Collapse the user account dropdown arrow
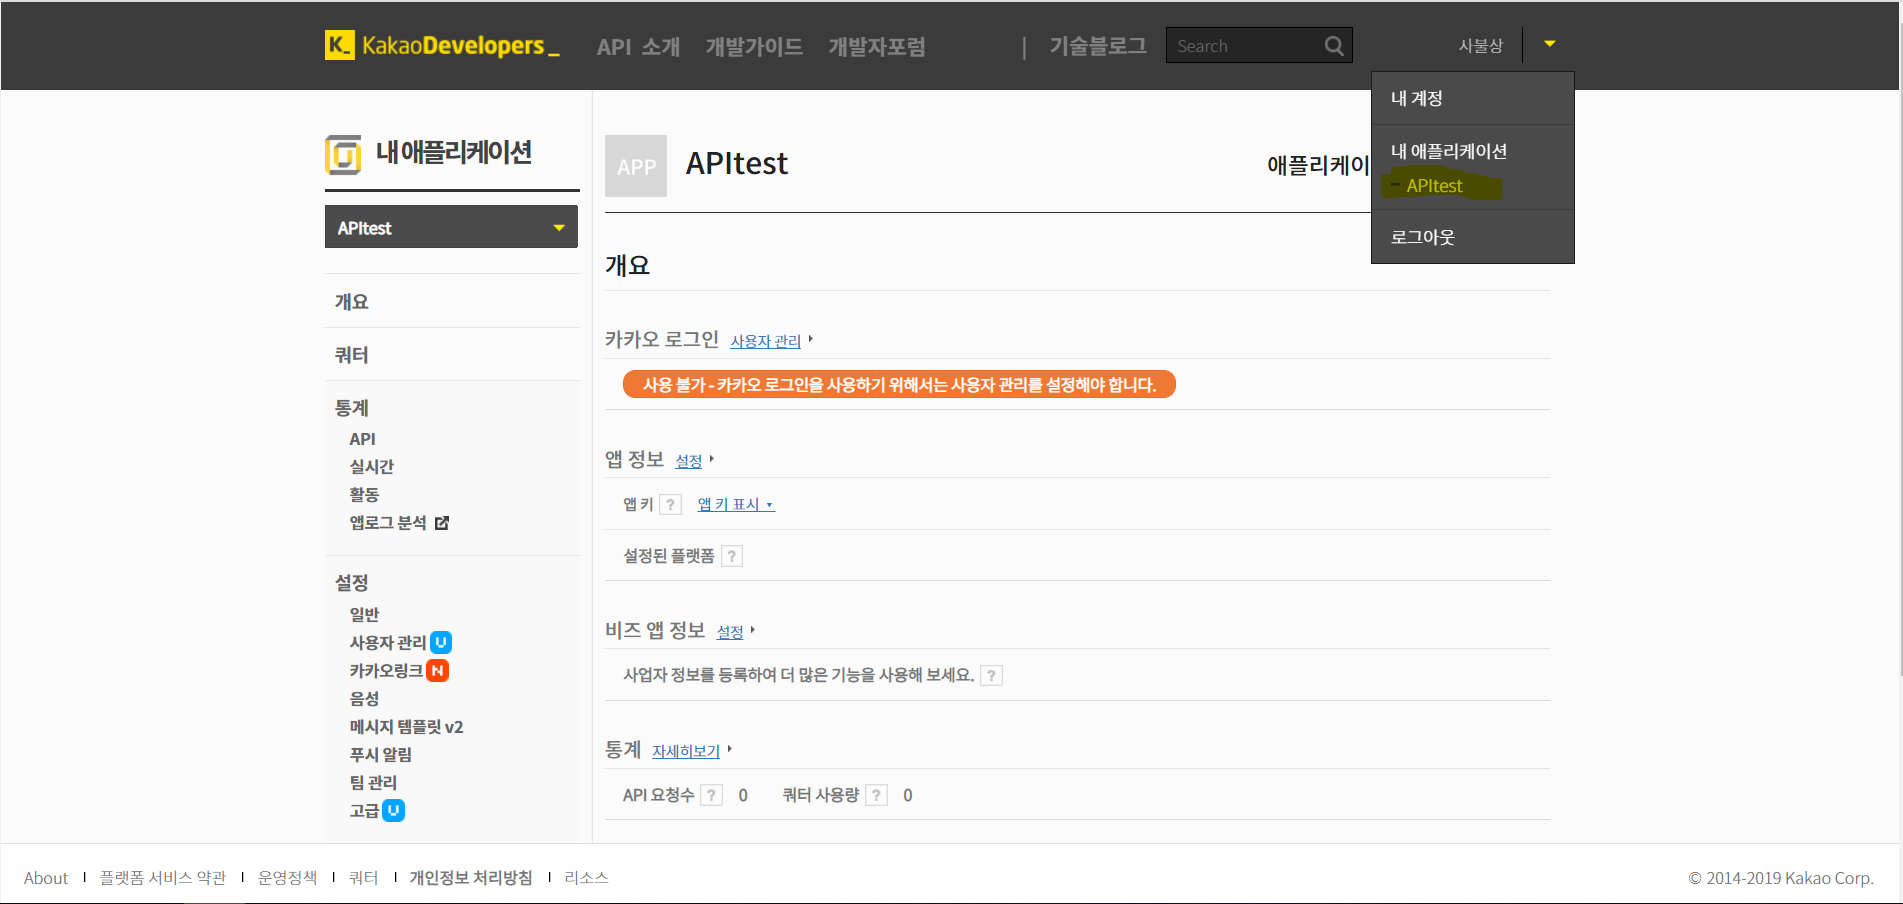The image size is (1903, 904). (1549, 44)
